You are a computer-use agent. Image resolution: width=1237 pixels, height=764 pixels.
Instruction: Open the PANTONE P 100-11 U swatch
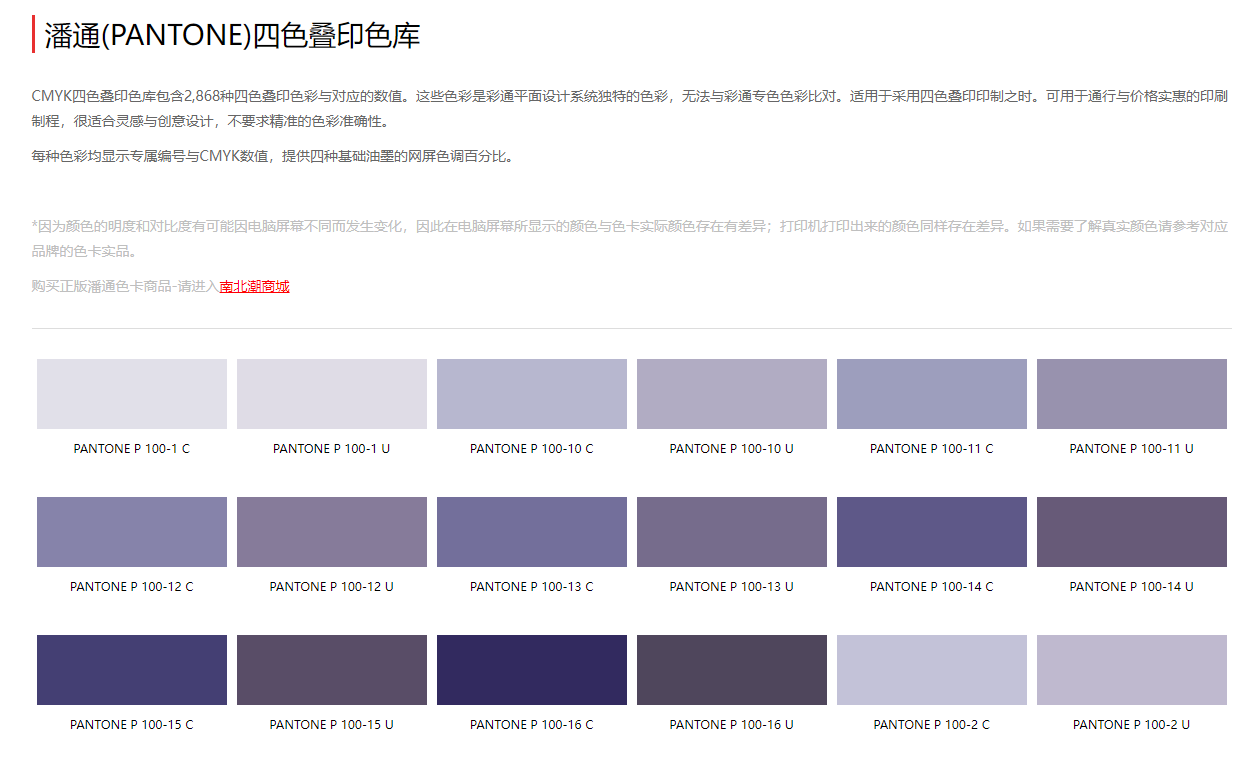[x=1132, y=394]
